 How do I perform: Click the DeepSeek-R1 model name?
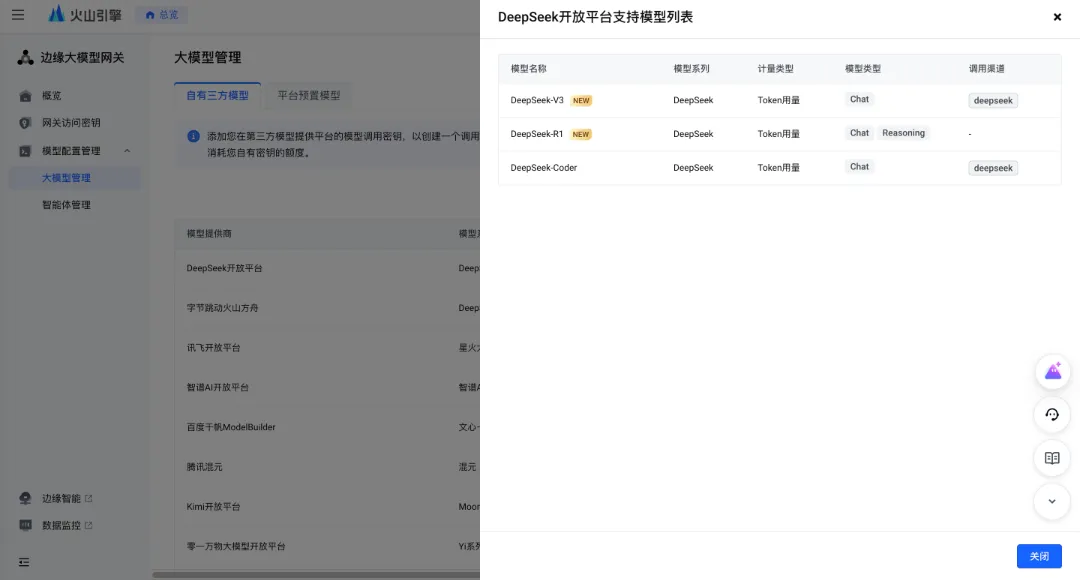tap(537, 134)
